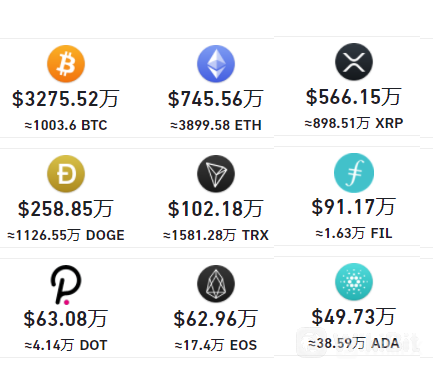Click the teal Filecoin icon
The image size is (433, 373).
(354, 173)
